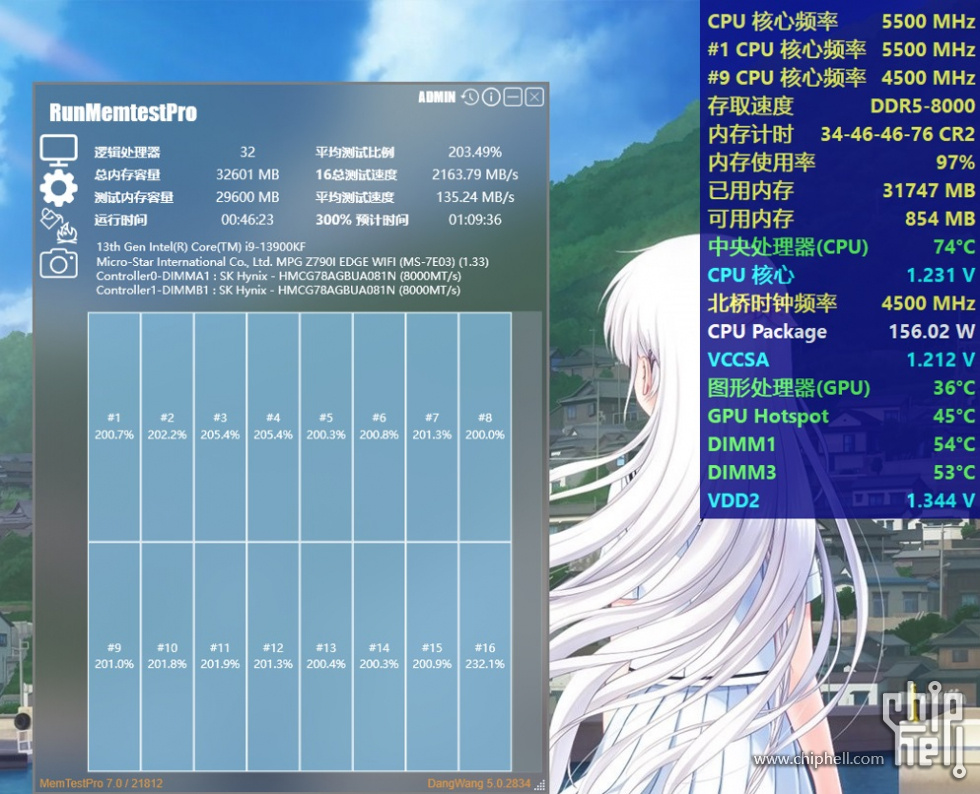Click the 2163.79 MB/s total speed value
The height and width of the screenshot is (794, 980).
[475, 174]
